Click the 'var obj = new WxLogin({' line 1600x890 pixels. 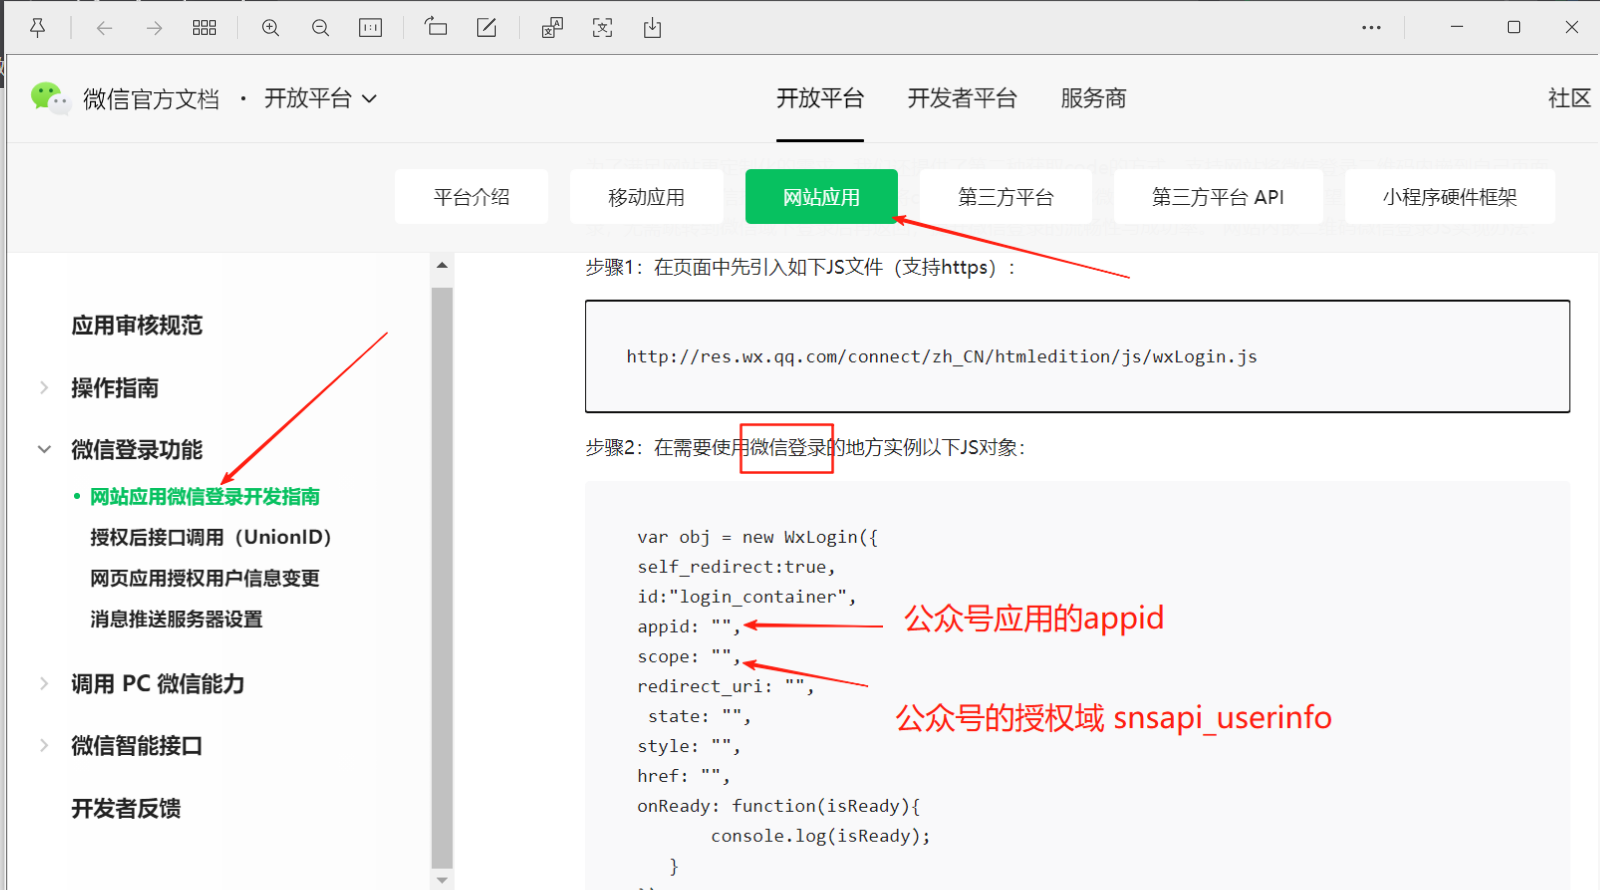(758, 538)
